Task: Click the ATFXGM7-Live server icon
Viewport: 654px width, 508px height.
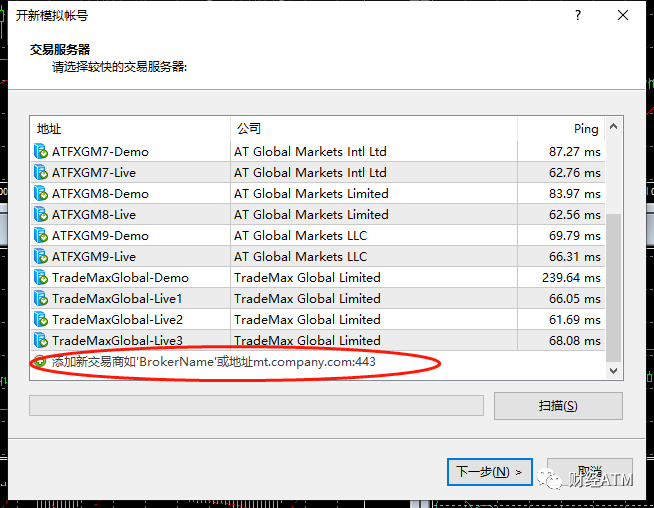Action: click(41, 172)
